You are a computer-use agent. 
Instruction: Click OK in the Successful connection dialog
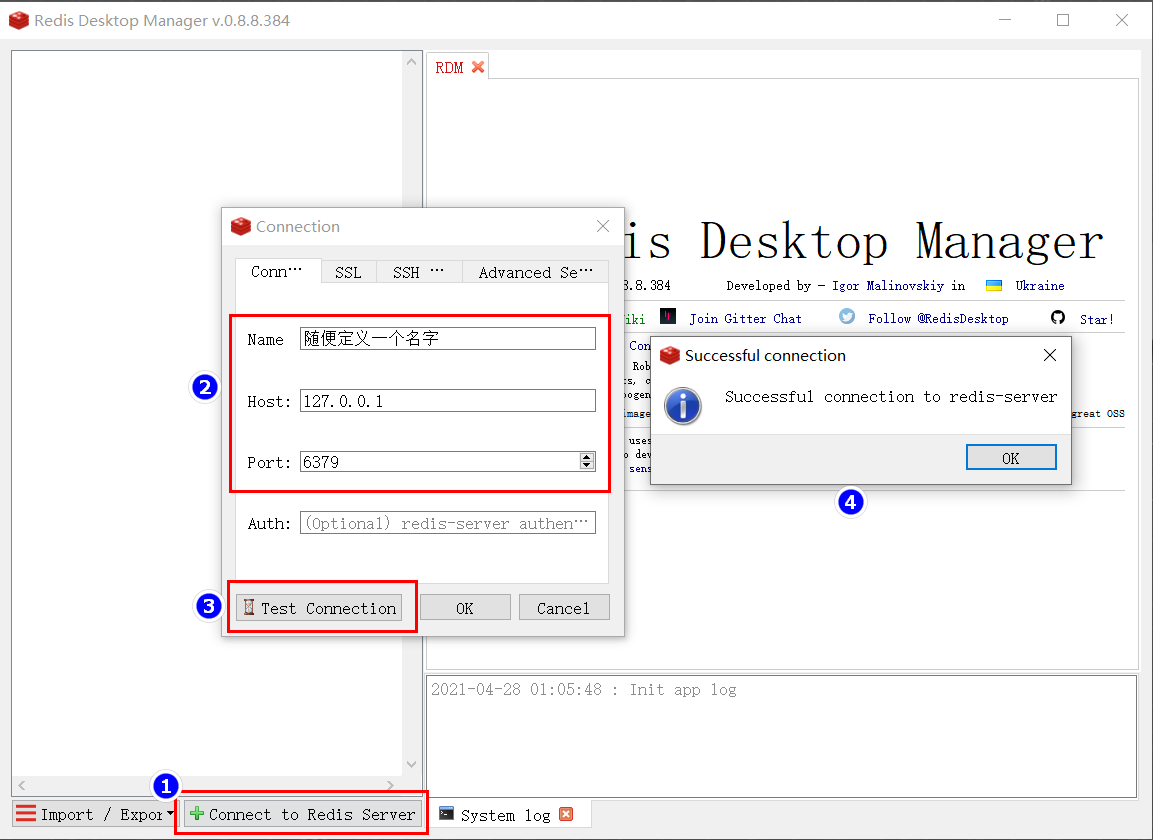click(x=1010, y=456)
